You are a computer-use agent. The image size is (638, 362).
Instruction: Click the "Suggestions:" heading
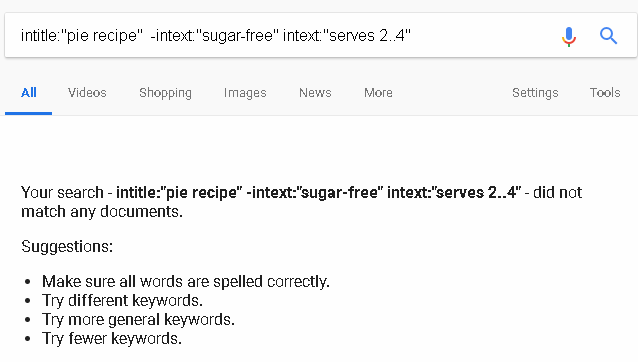coord(67,246)
